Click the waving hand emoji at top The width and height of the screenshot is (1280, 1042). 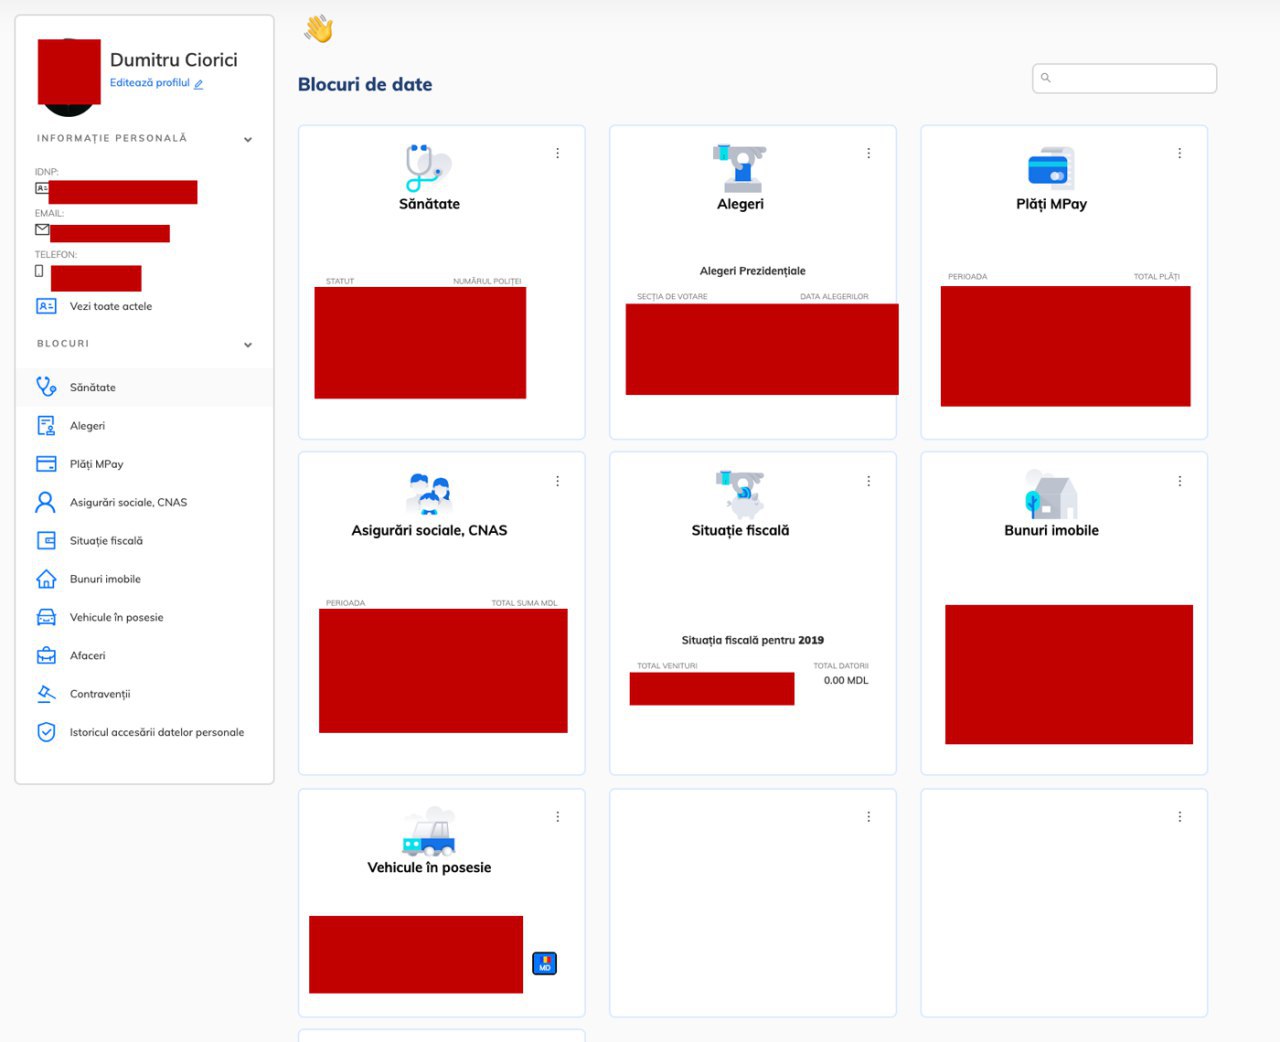point(318,29)
